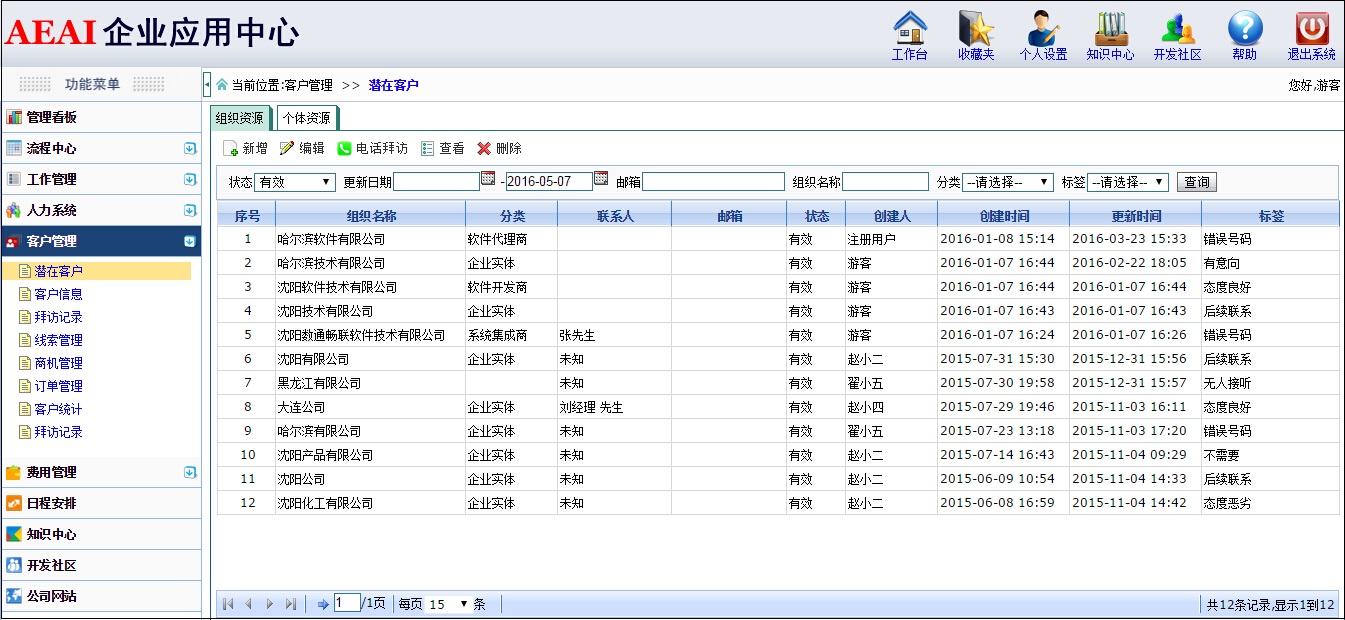Open the 状态 status dropdown showing 有效
Viewport: 1345px width, 620px height.
click(x=295, y=182)
